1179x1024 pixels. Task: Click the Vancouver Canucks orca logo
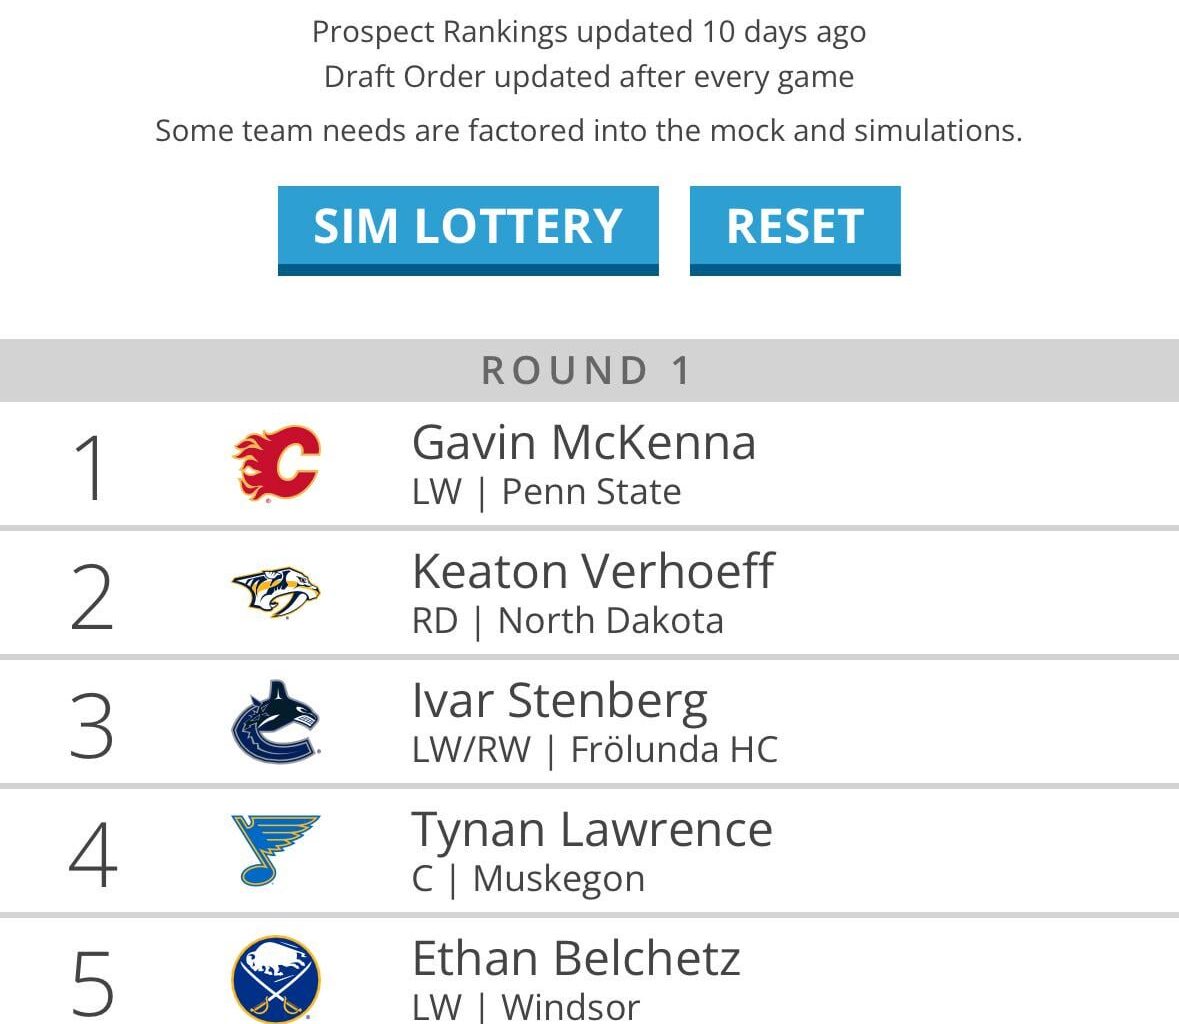coord(275,720)
